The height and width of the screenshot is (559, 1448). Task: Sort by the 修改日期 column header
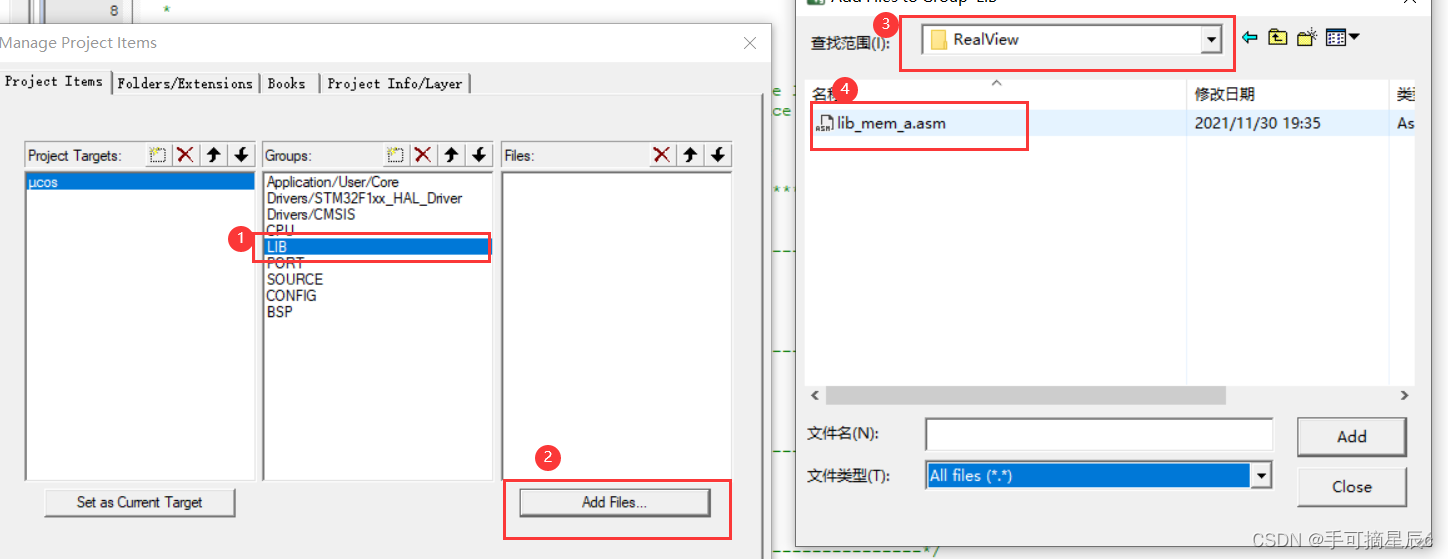[1225, 95]
